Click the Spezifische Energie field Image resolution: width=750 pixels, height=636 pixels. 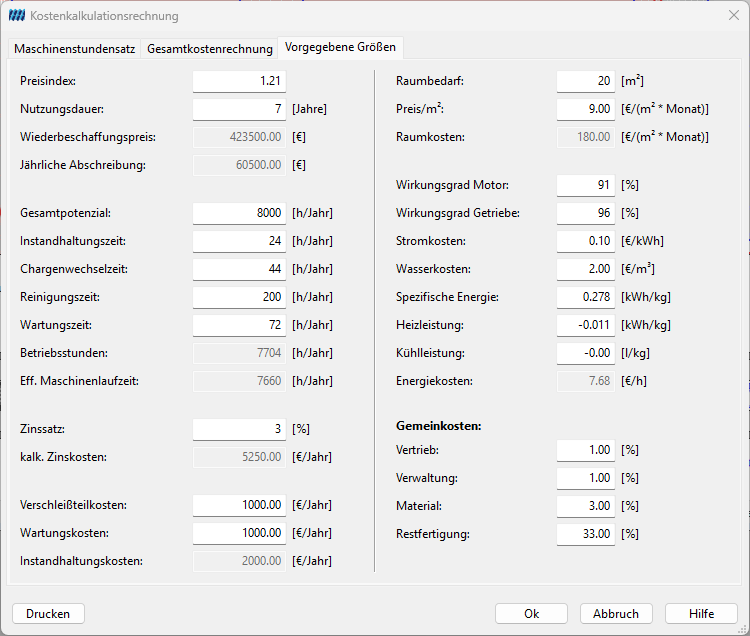tap(586, 297)
